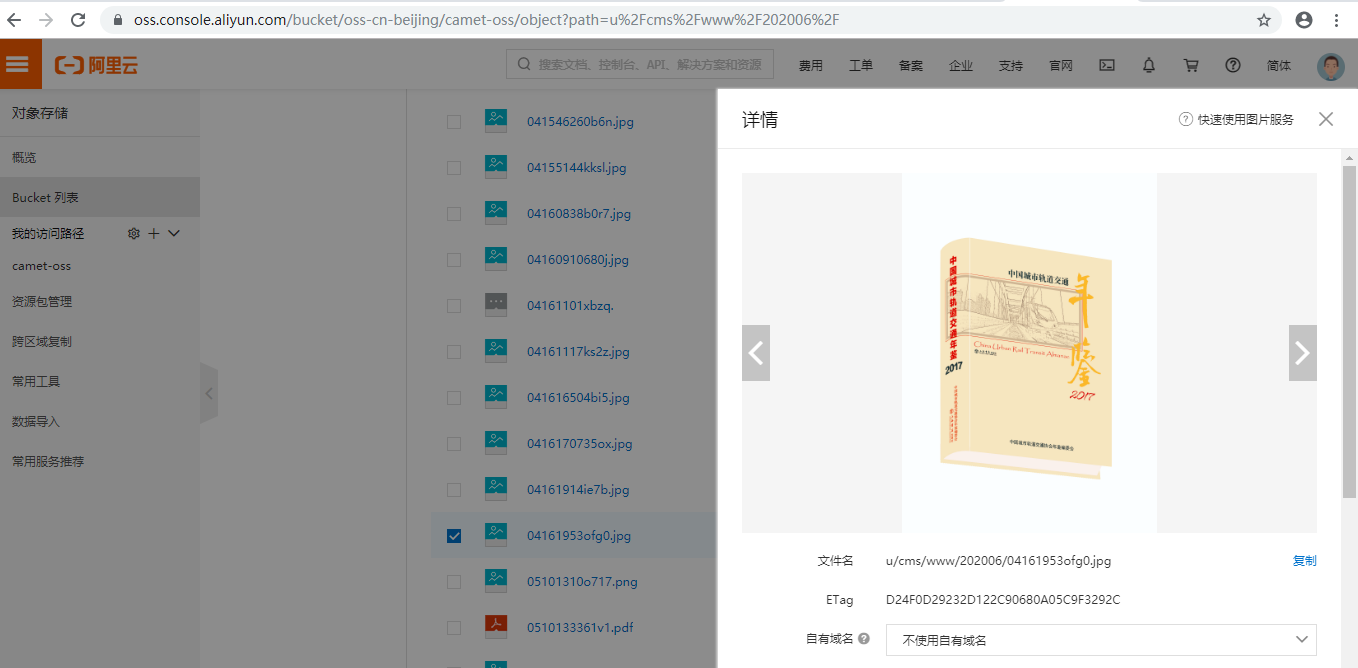
Task: Click help icon beside 自有域名
Action: pyautogui.click(x=864, y=639)
